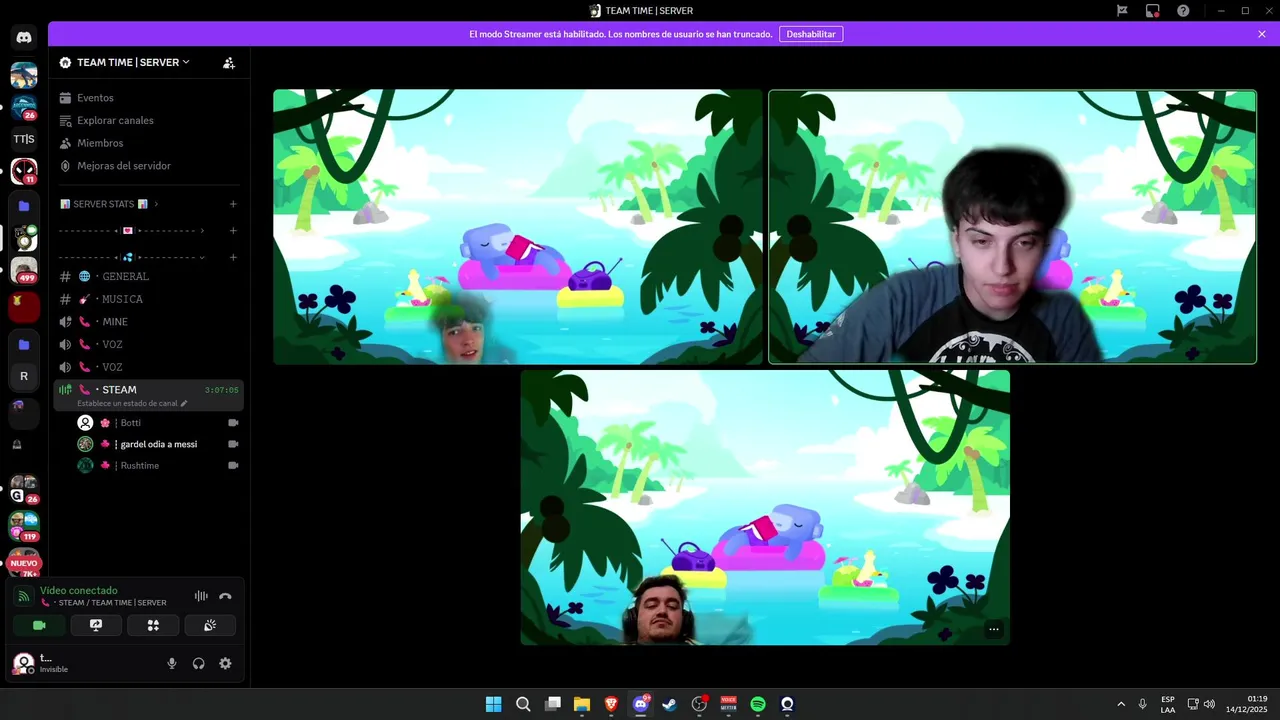Collapse the SERVER STATS category
The height and width of the screenshot is (720, 1280).
109,204
